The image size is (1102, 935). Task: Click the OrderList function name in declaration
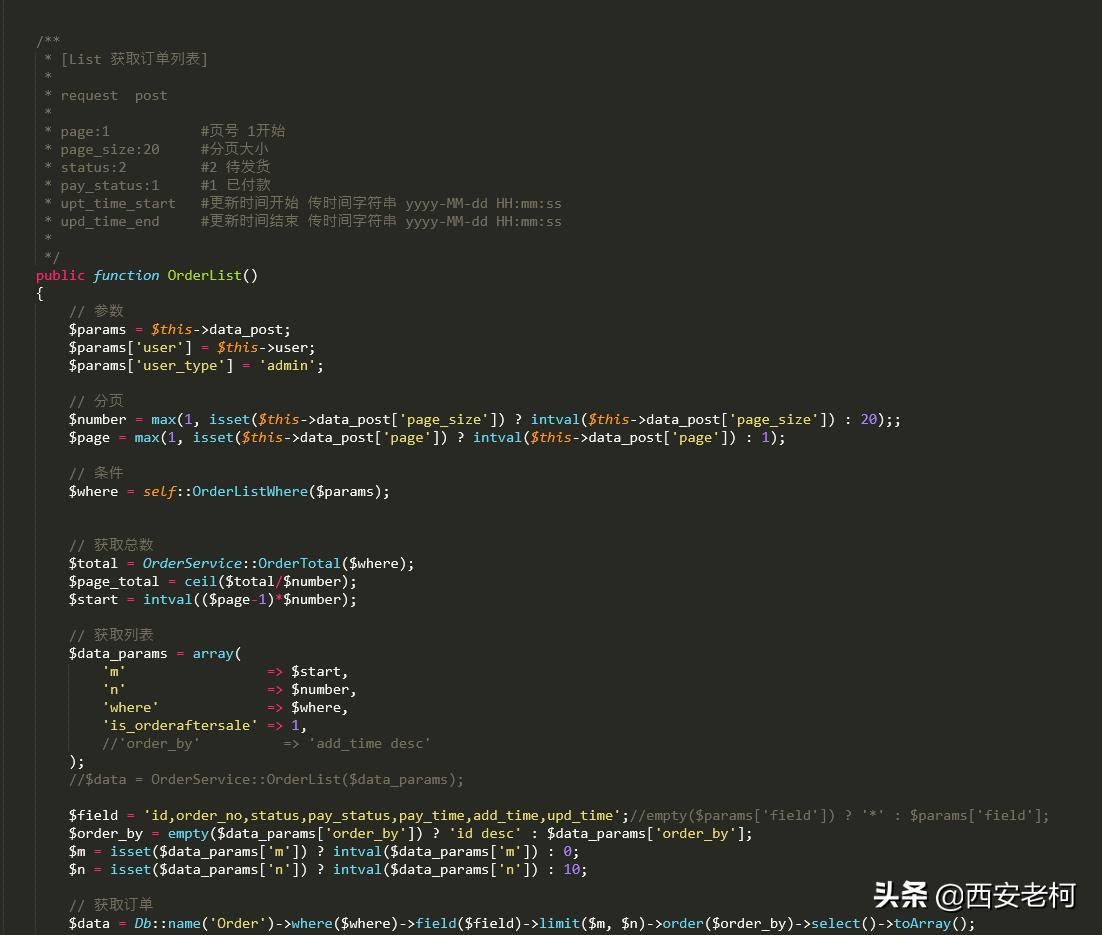(x=204, y=275)
